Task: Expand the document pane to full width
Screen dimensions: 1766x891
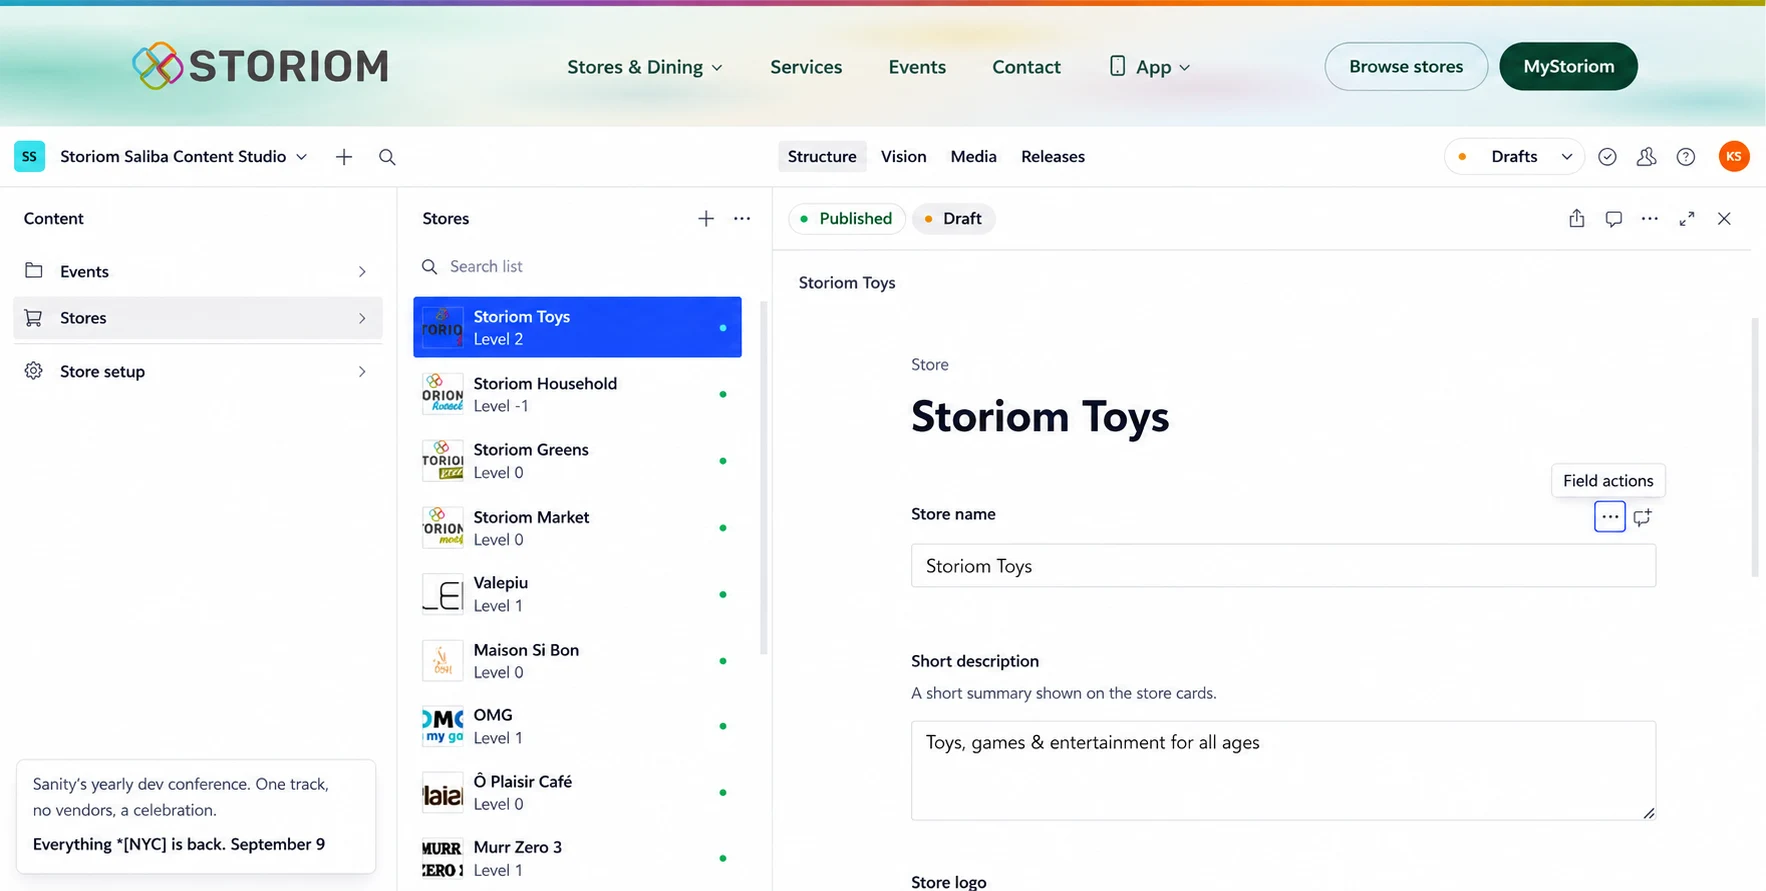Action: (x=1687, y=218)
